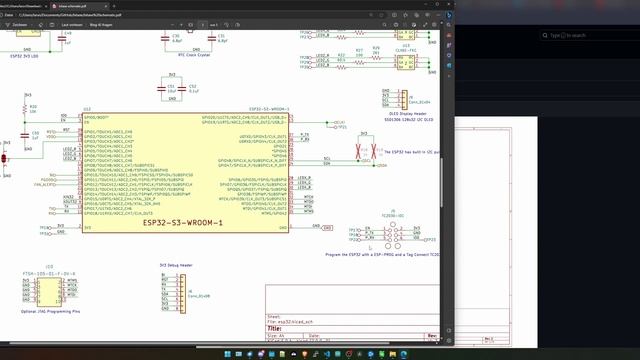Click the page number input field
This screenshot has height=360, width=640.
pyautogui.click(x=202, y=25)
